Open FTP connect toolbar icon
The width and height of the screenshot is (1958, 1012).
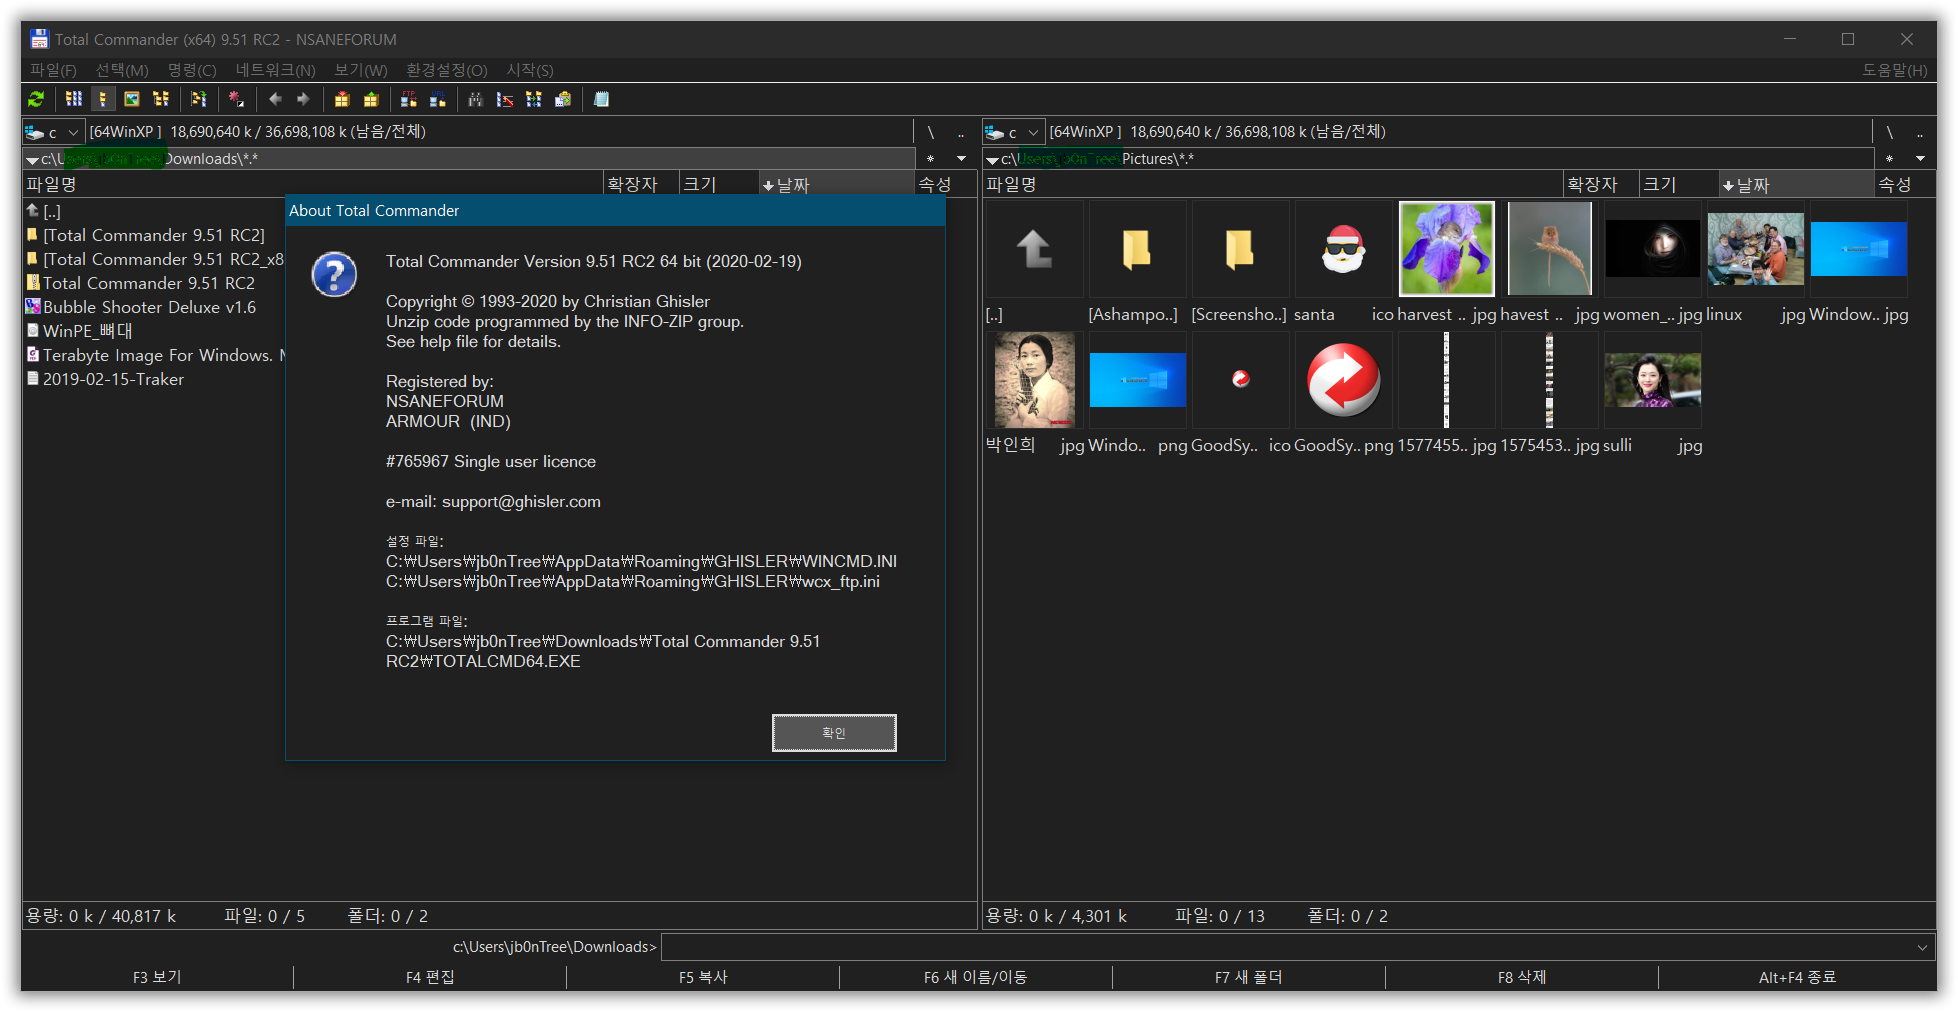pyautogui.click(x=408, y=99)
